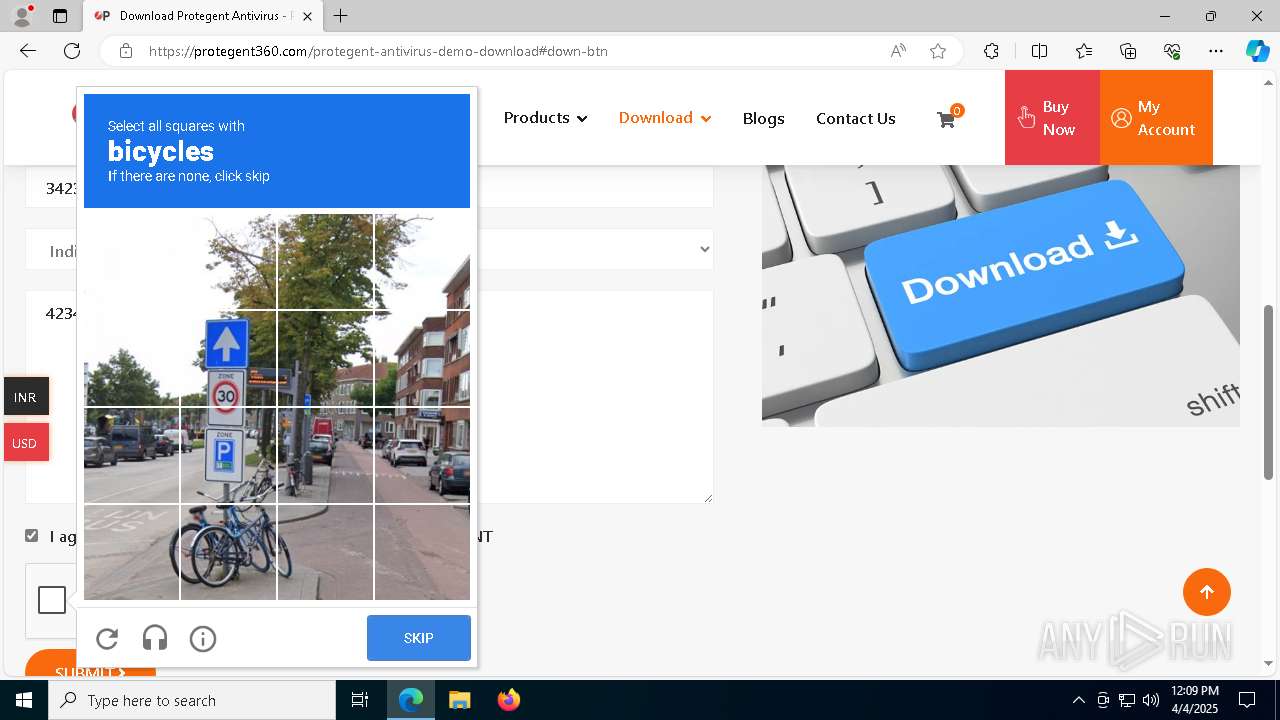Launch Firefox from the taskbar
This screenshot has height=720, width=1280.
click(508, 700)
